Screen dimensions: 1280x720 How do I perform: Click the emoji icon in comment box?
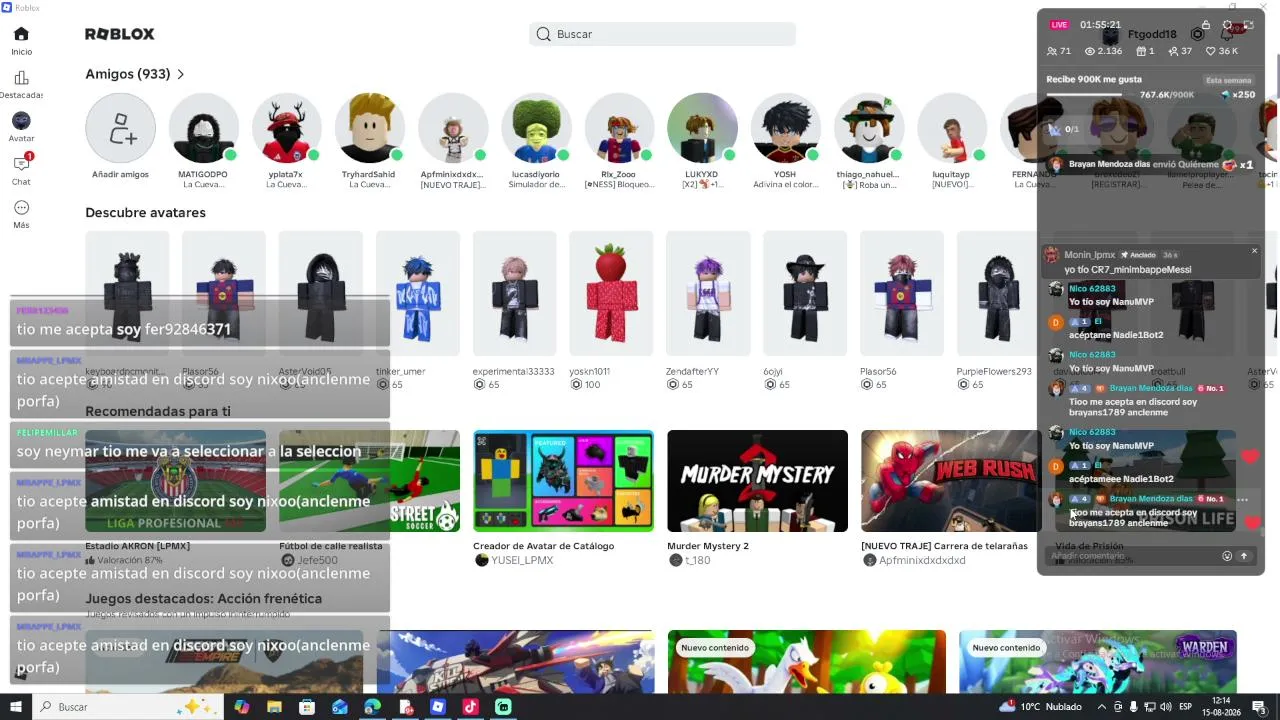point(1227,556)
